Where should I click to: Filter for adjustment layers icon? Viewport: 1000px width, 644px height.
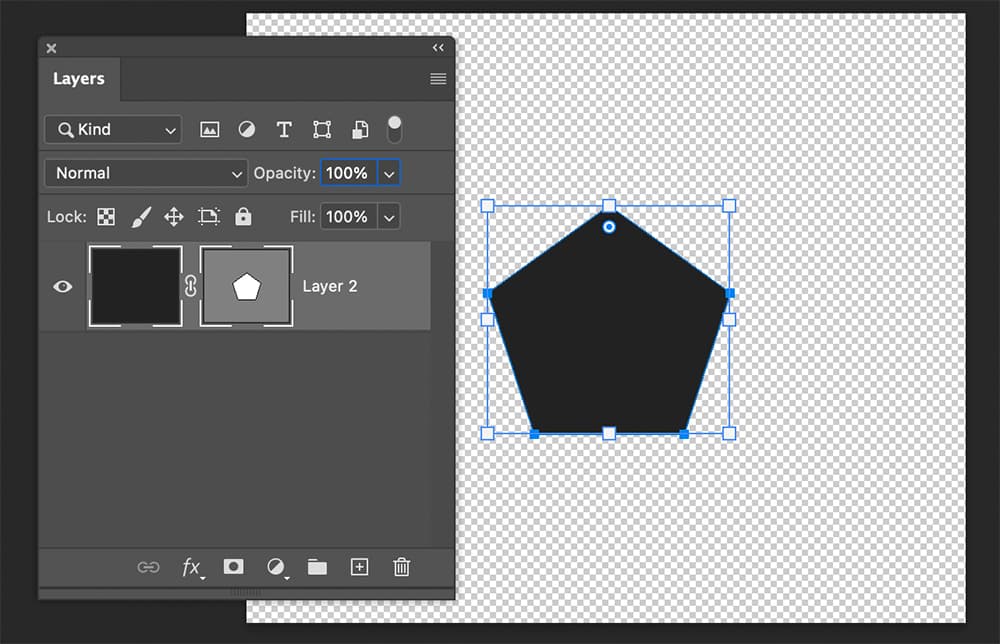[247, 129]
